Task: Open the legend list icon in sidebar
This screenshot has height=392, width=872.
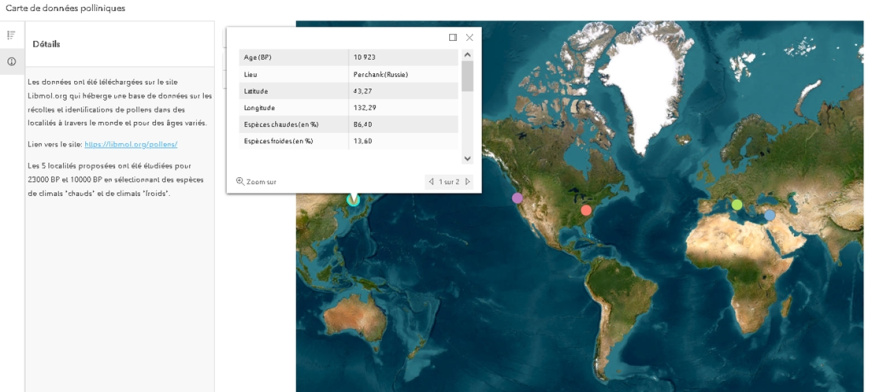Action: pos(11,35)
